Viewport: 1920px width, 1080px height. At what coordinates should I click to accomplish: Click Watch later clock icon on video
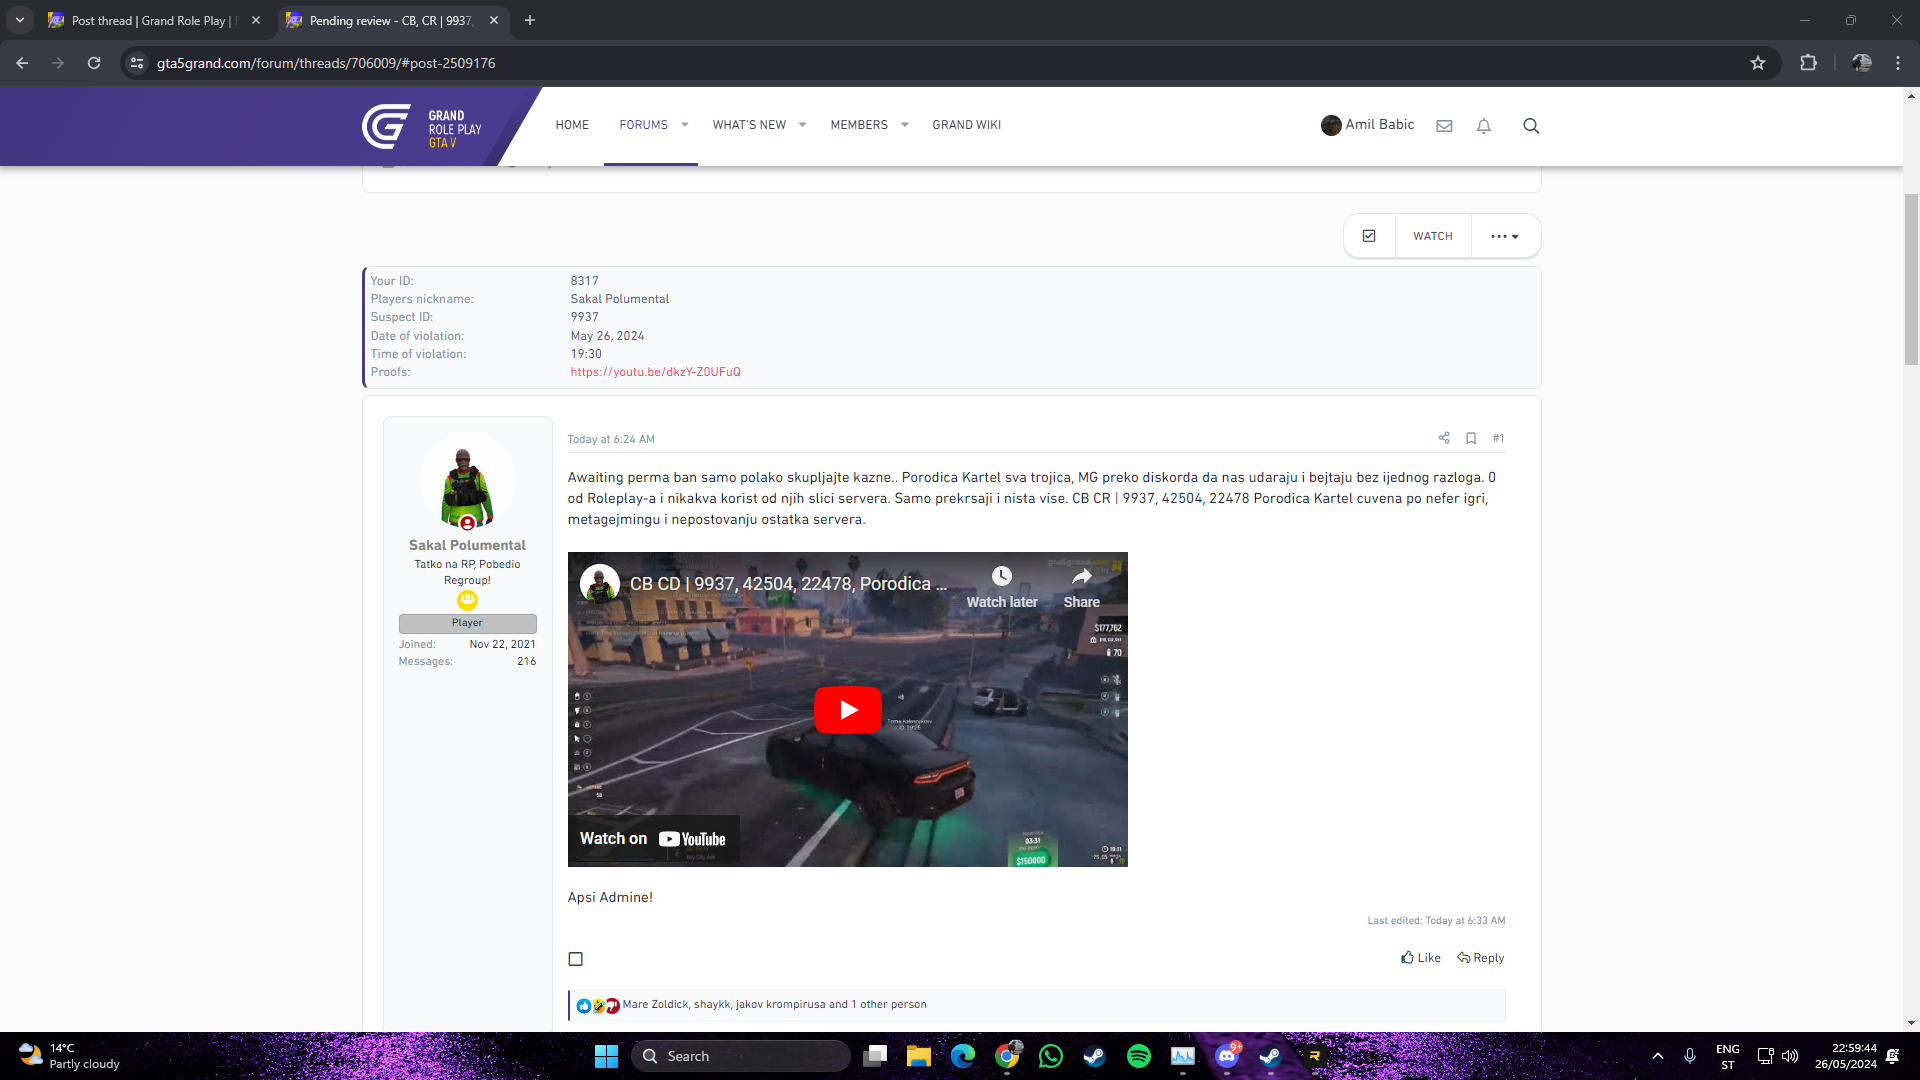(x=1001, y=577)
